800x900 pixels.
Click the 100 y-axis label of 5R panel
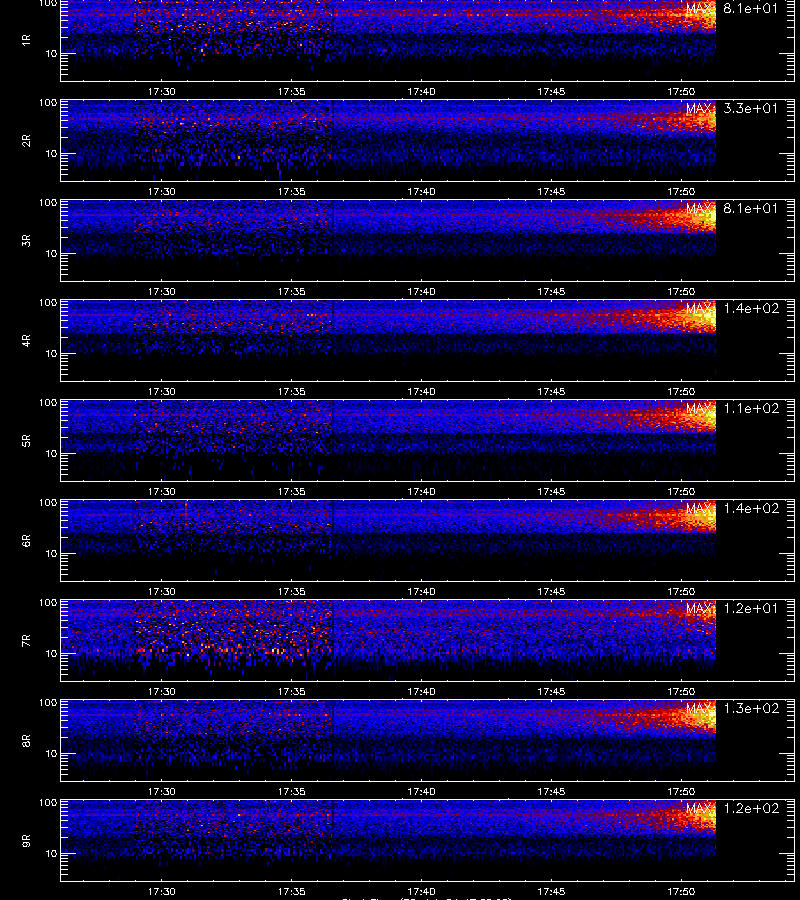pos(48,403)
